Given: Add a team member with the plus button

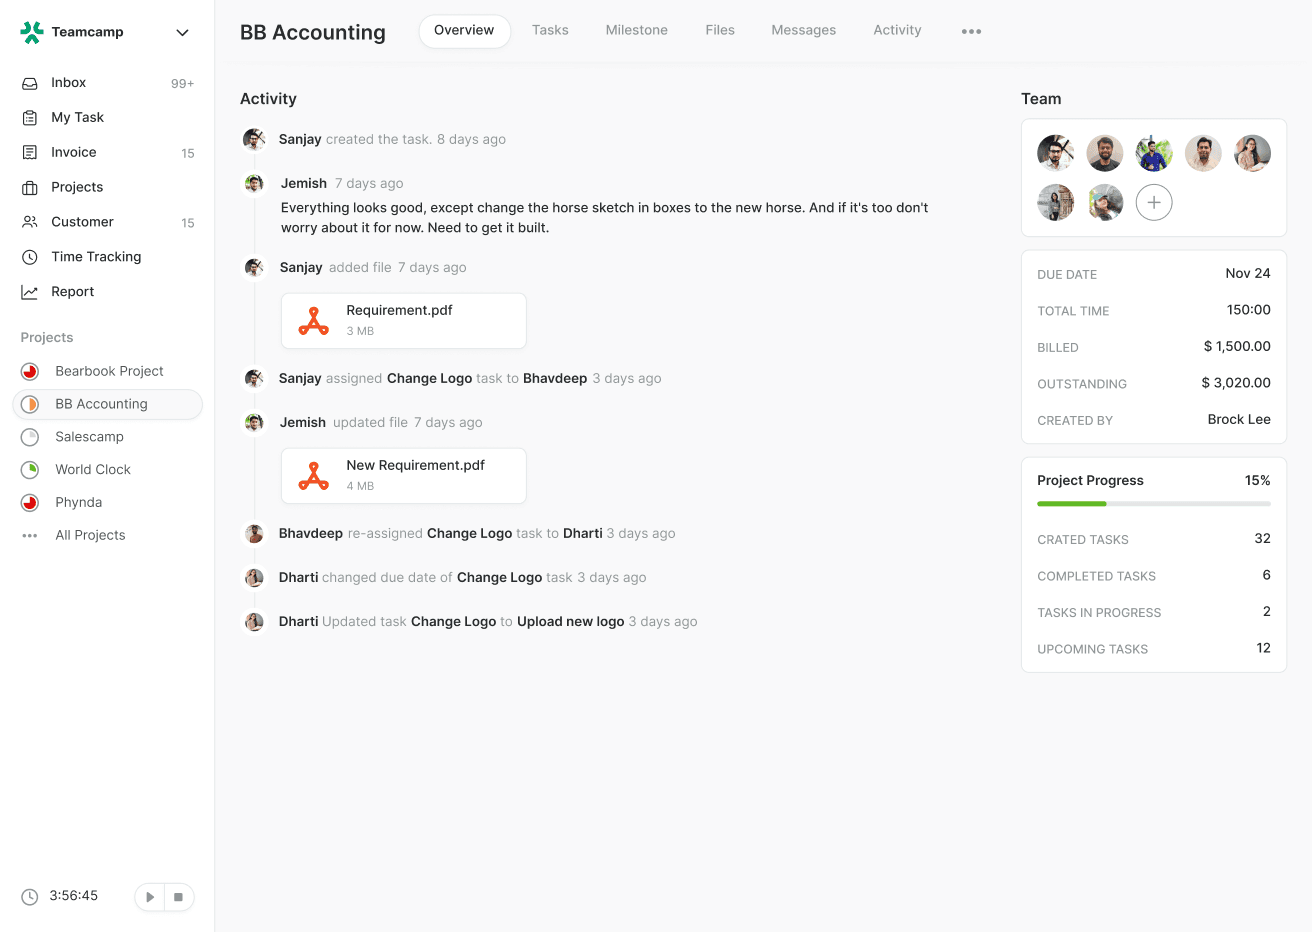Looking at the screenshot, I should coord(1154,202).
